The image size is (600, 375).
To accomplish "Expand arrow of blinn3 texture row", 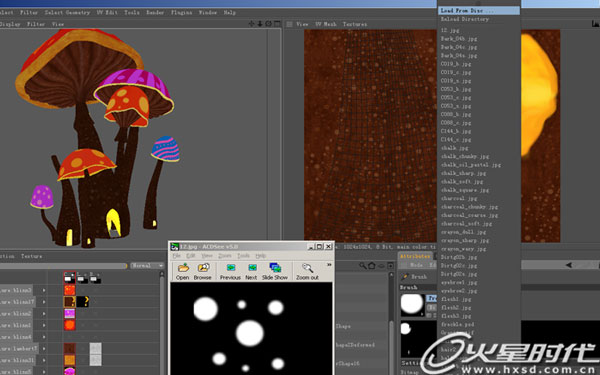I will (x=44, y=290).
